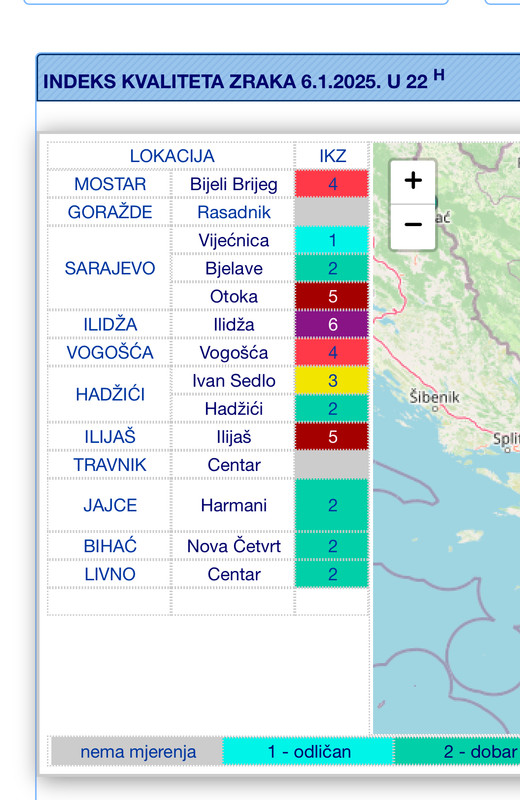Click the Šibenik label on the map
This screenshot has width=520, height=800.
pyautogui.click(x=434, y=397)
